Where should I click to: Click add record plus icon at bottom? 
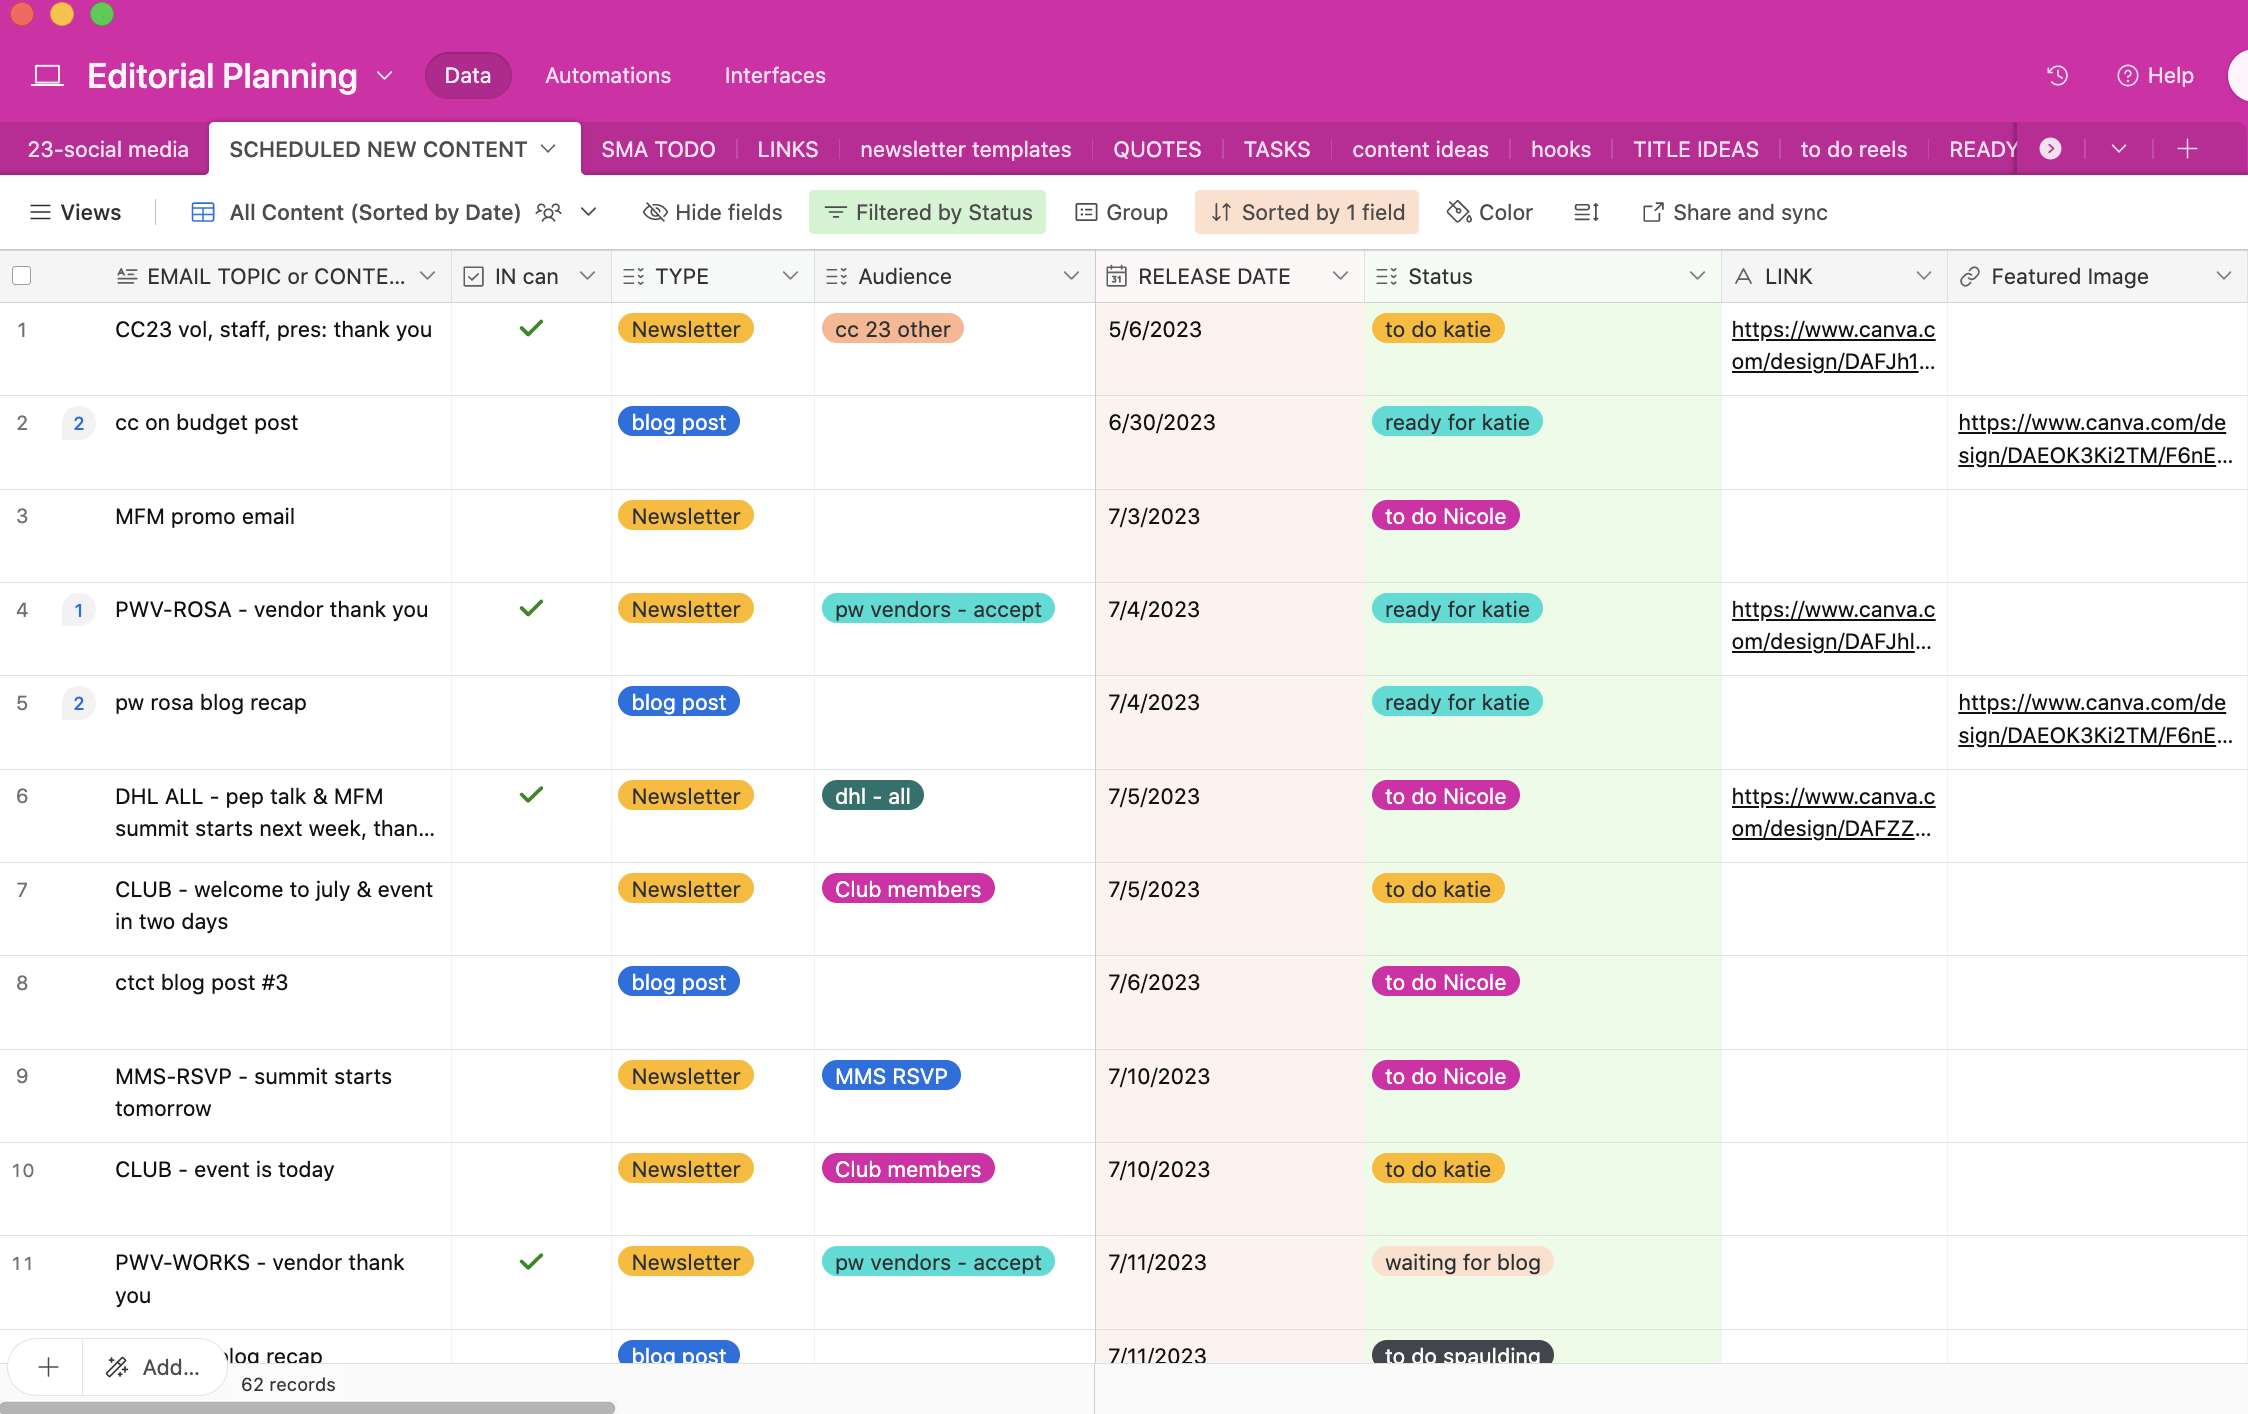point(48,1367)
